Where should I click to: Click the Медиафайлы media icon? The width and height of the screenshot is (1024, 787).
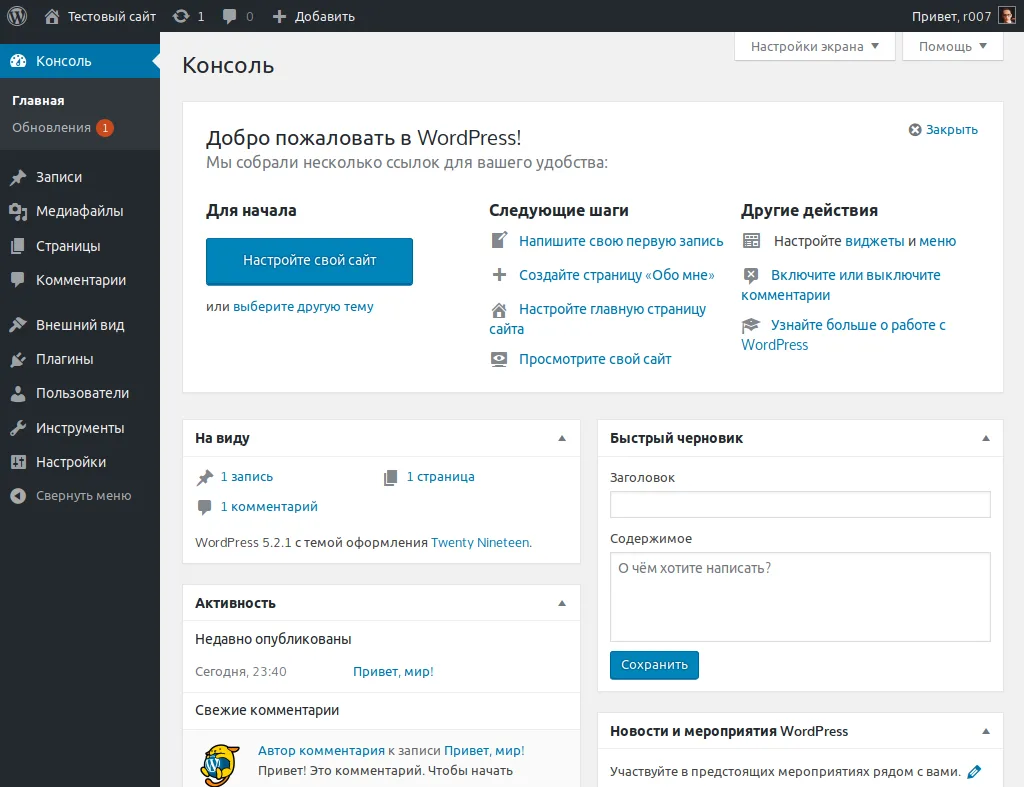[x=18, y=211]
